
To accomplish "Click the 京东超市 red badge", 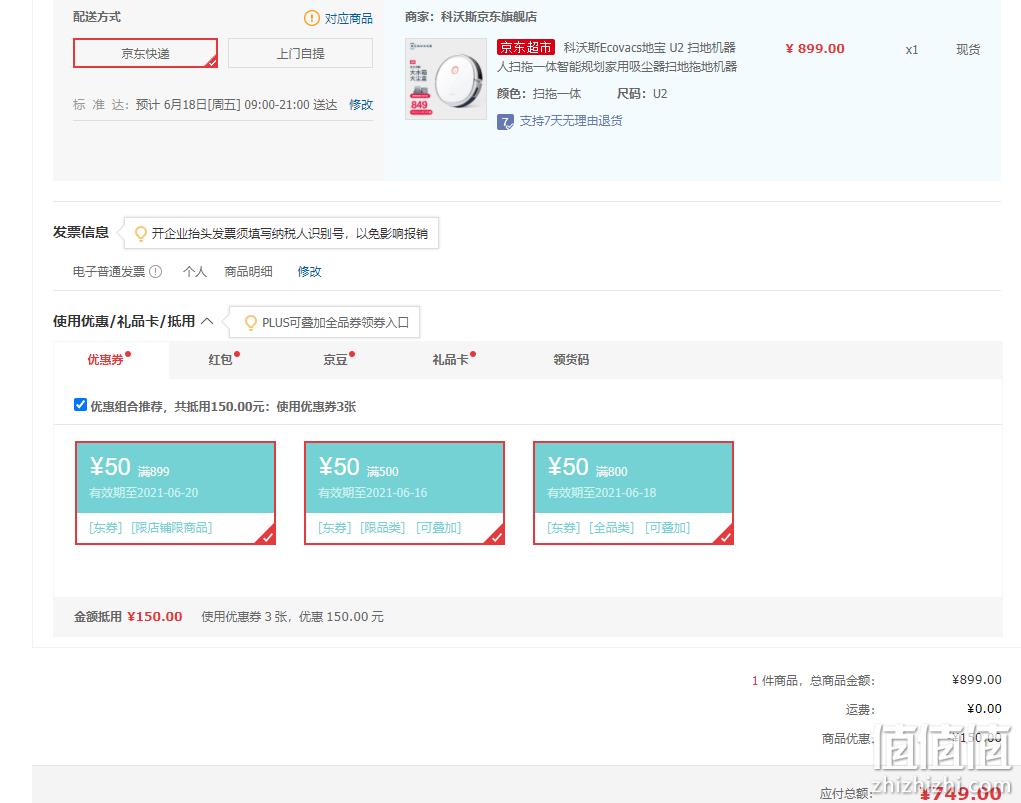I will coord(525,48).
